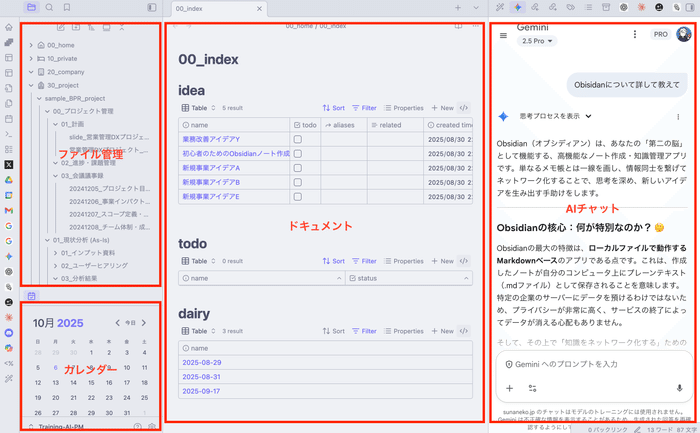
Task: Click the red Claude starburst icon in right tab bar
Action: point(642,7)
